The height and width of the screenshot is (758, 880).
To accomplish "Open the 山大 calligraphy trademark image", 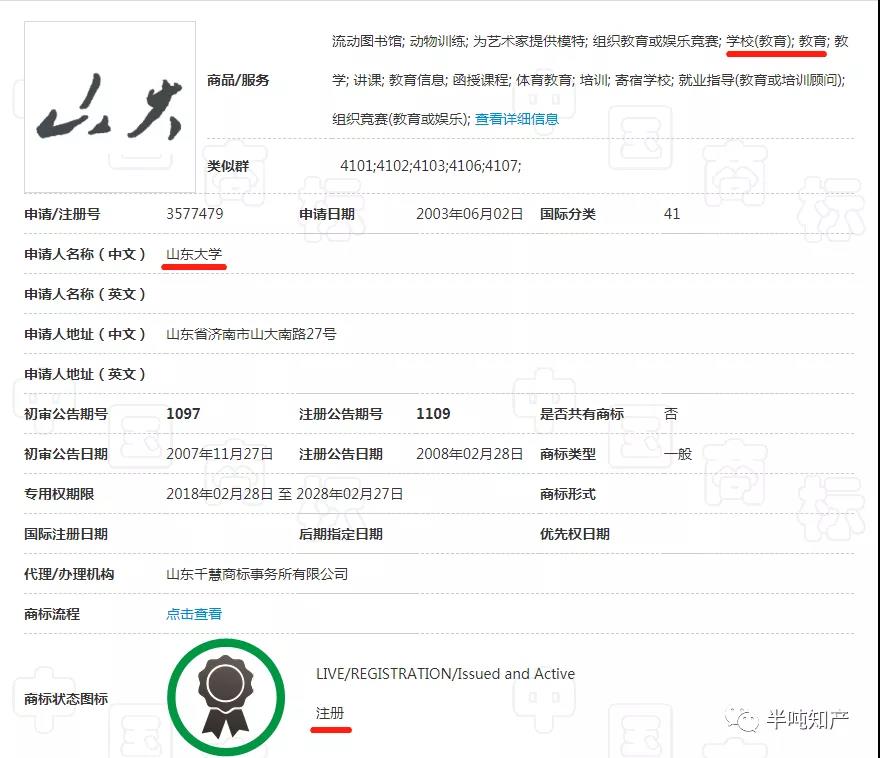I will point(110,107).
